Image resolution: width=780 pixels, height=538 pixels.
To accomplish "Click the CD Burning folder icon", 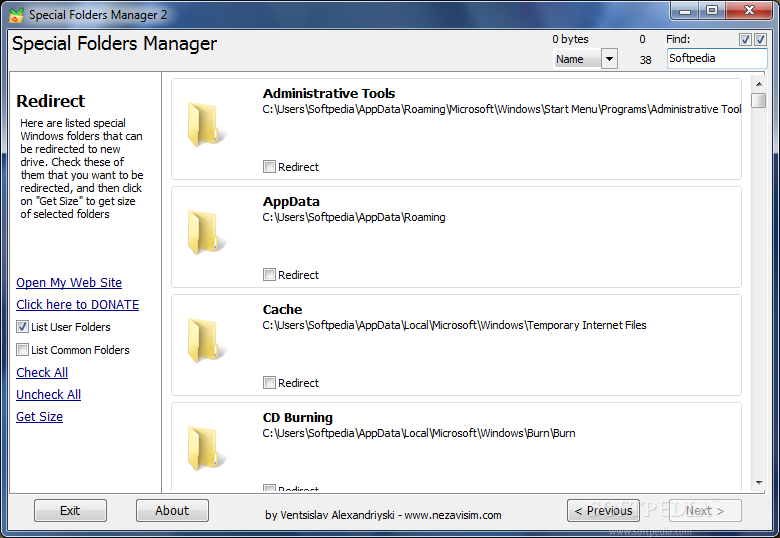I will click(x=206, y=448).
